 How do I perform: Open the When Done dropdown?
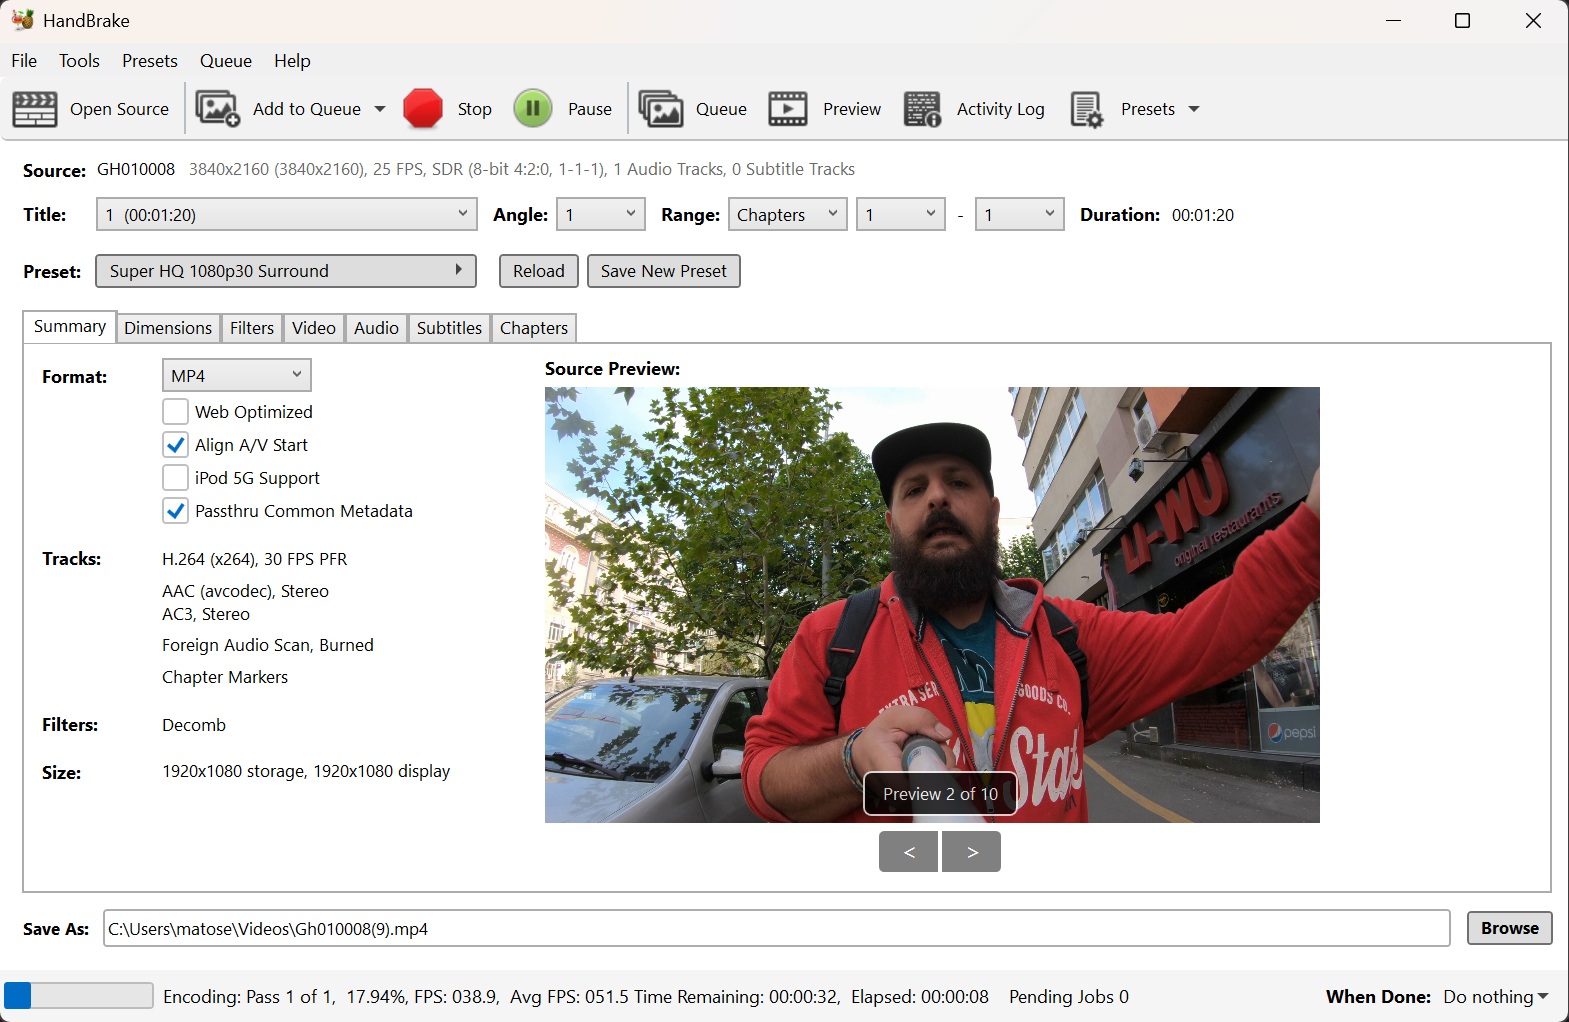pos(1495,997)
